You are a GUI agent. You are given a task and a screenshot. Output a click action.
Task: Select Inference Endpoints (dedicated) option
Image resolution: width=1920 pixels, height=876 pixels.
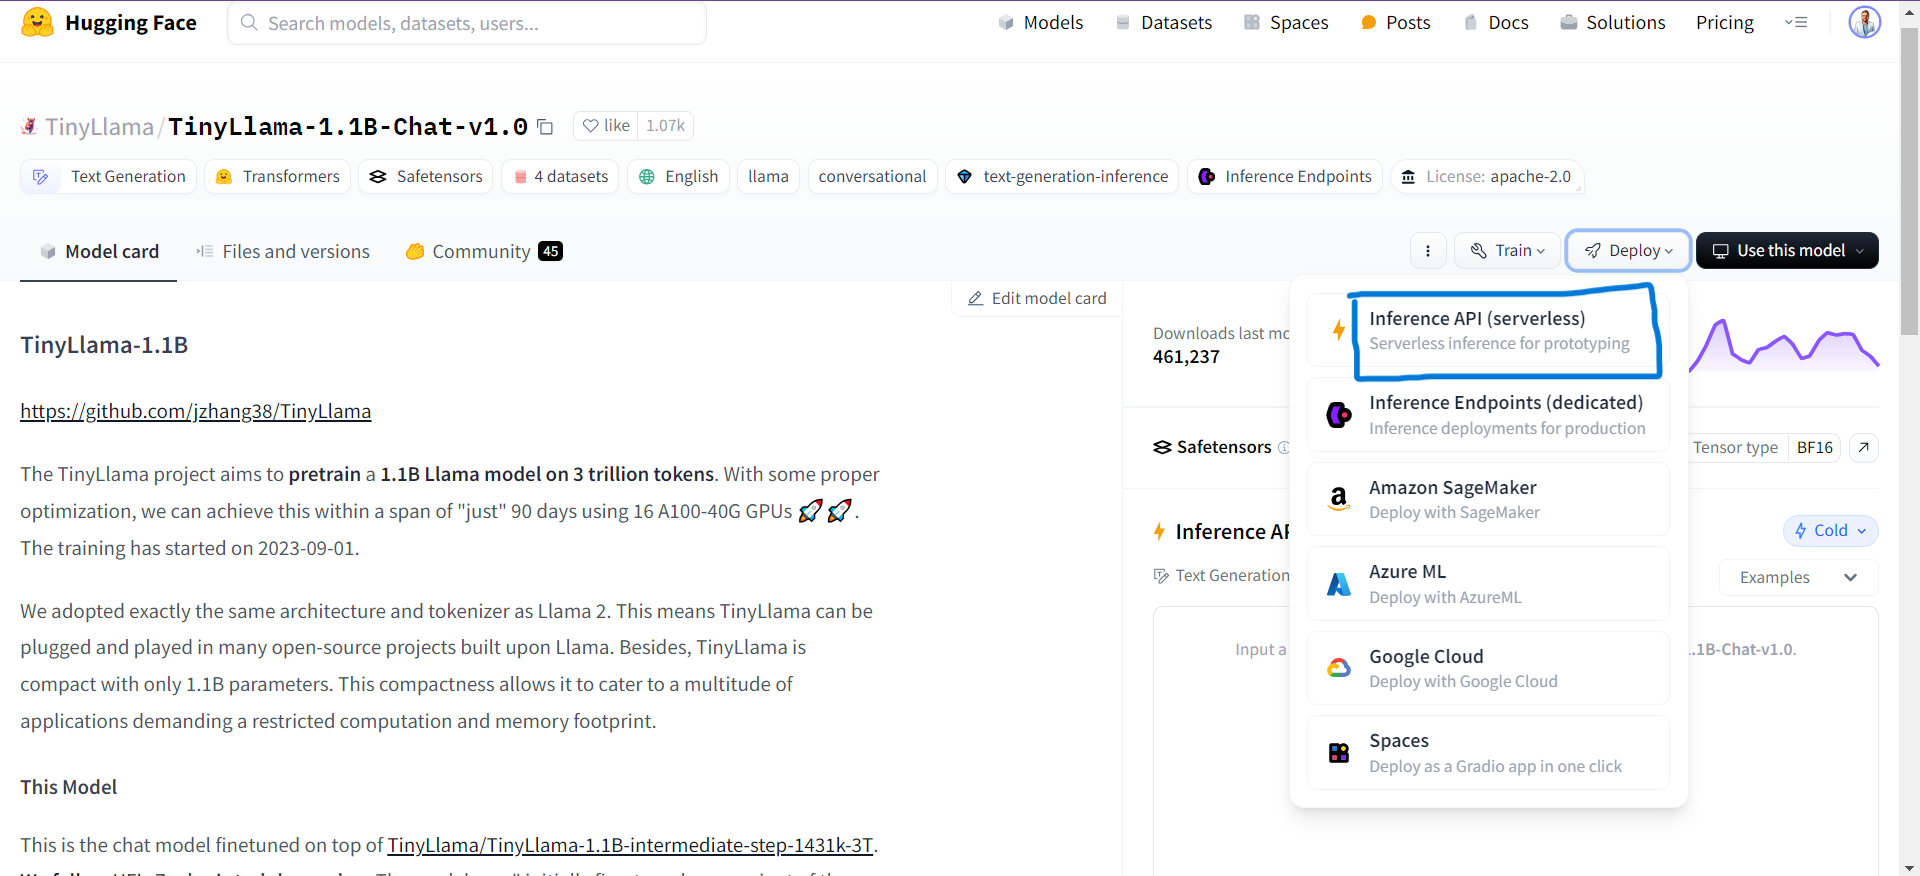[1488, 415]
